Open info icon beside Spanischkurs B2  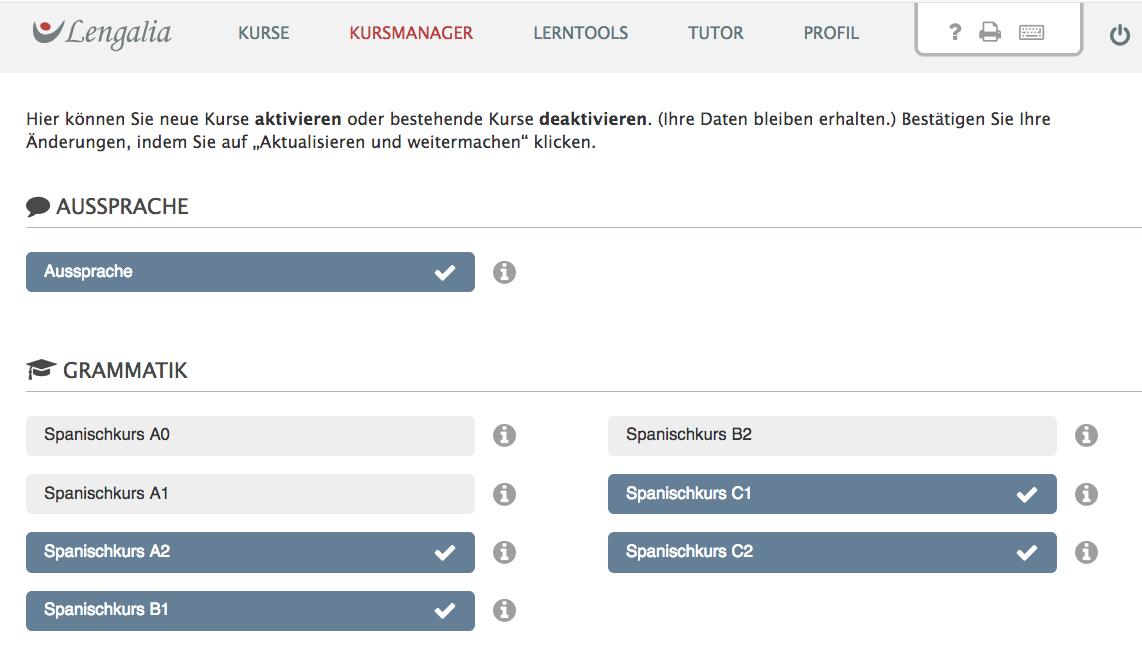[1086, 436]
